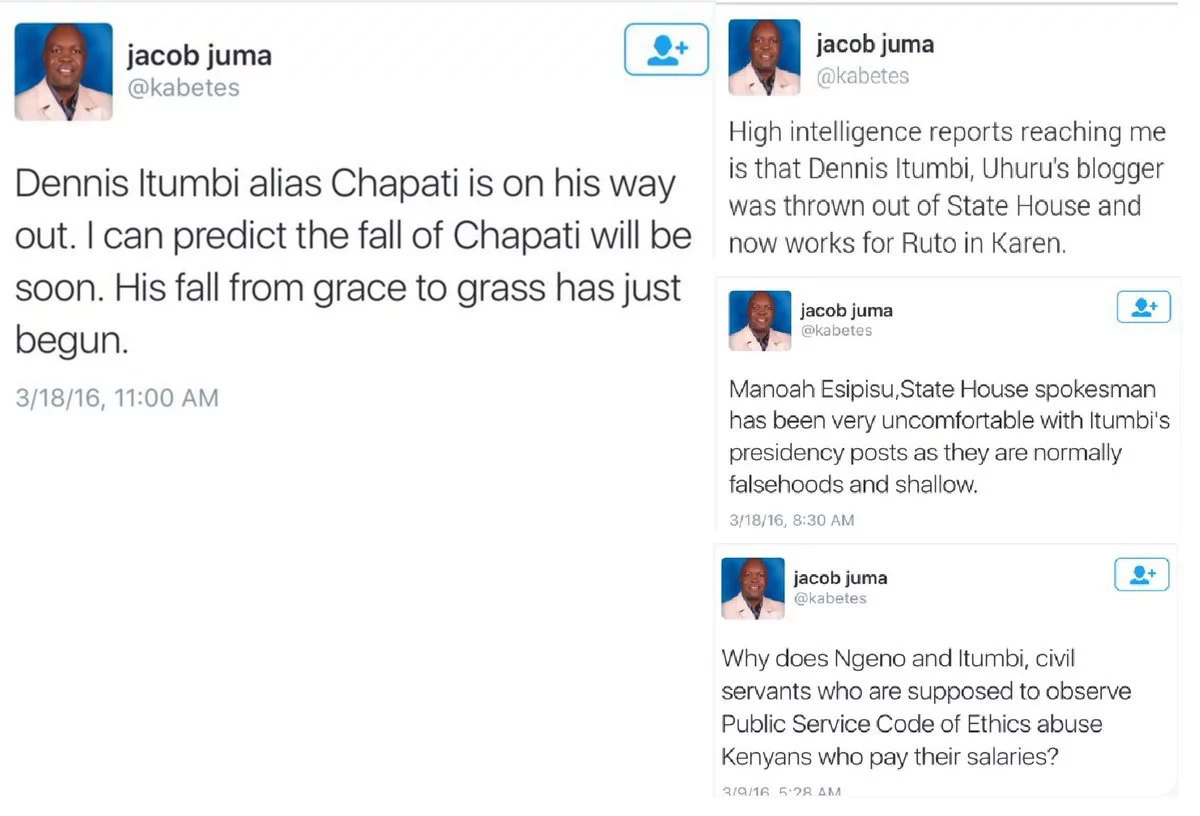Image resolution: width=1200 pixels, height=816 pixels.
Task: Open the jacob juma name on the Ngeno tweet
Action: (840, 578)
